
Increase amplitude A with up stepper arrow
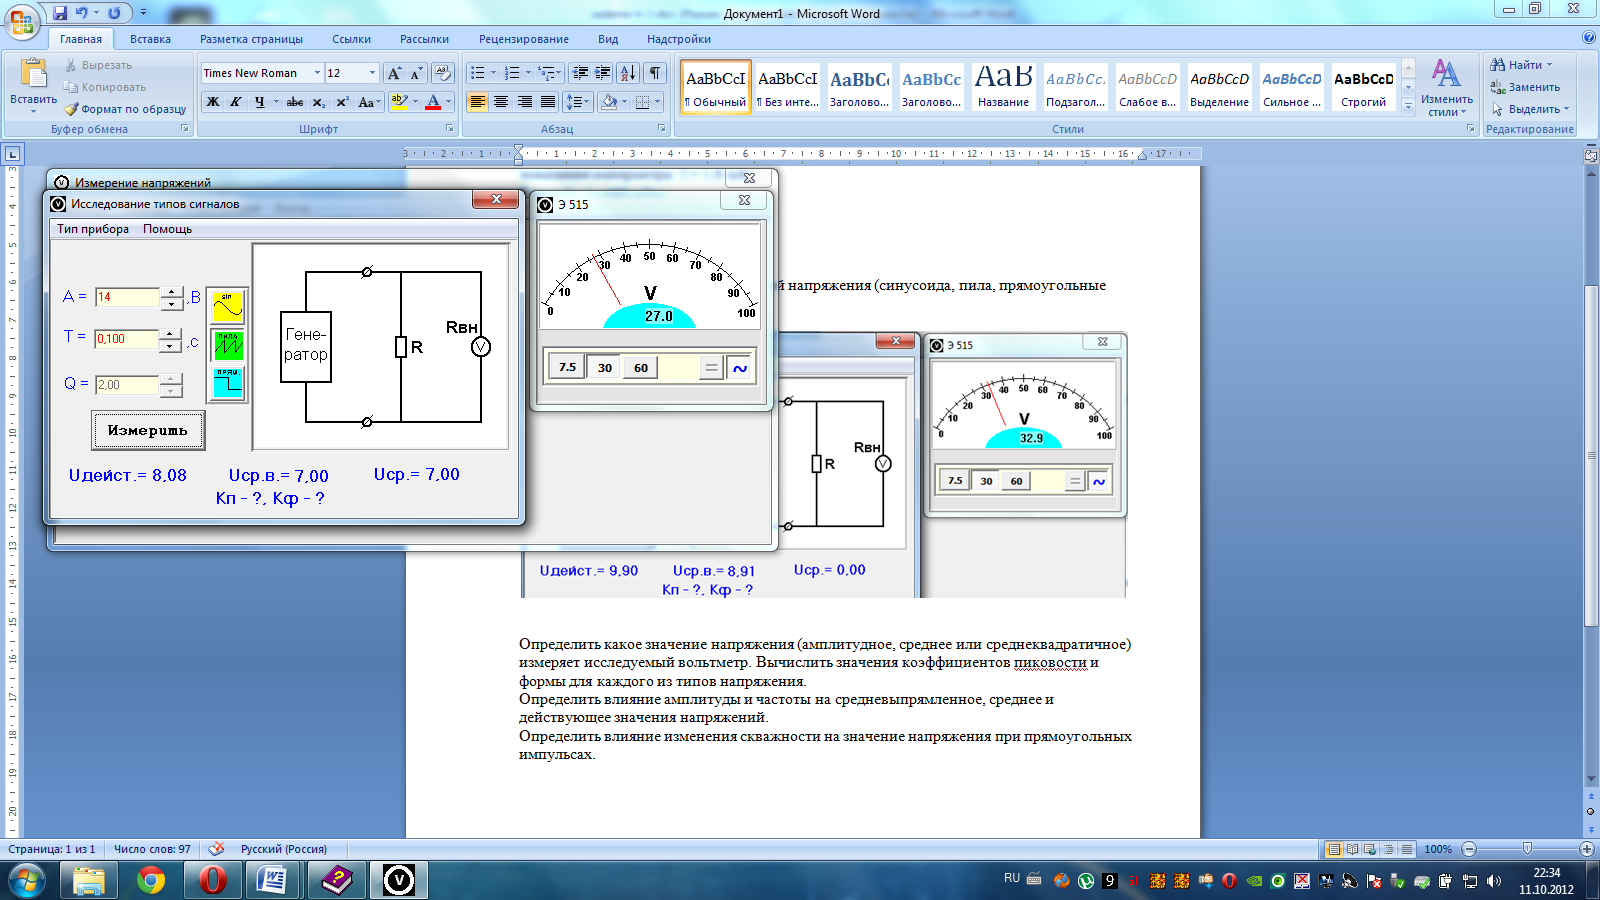coord(172,292)
